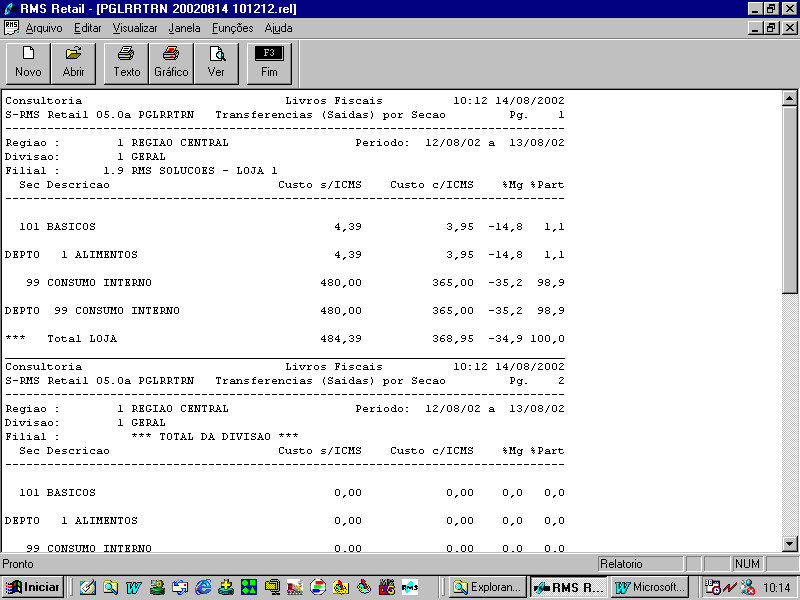Click the green-blue four-square quick launch icon
800x600 pixels.
coord(249,587)
